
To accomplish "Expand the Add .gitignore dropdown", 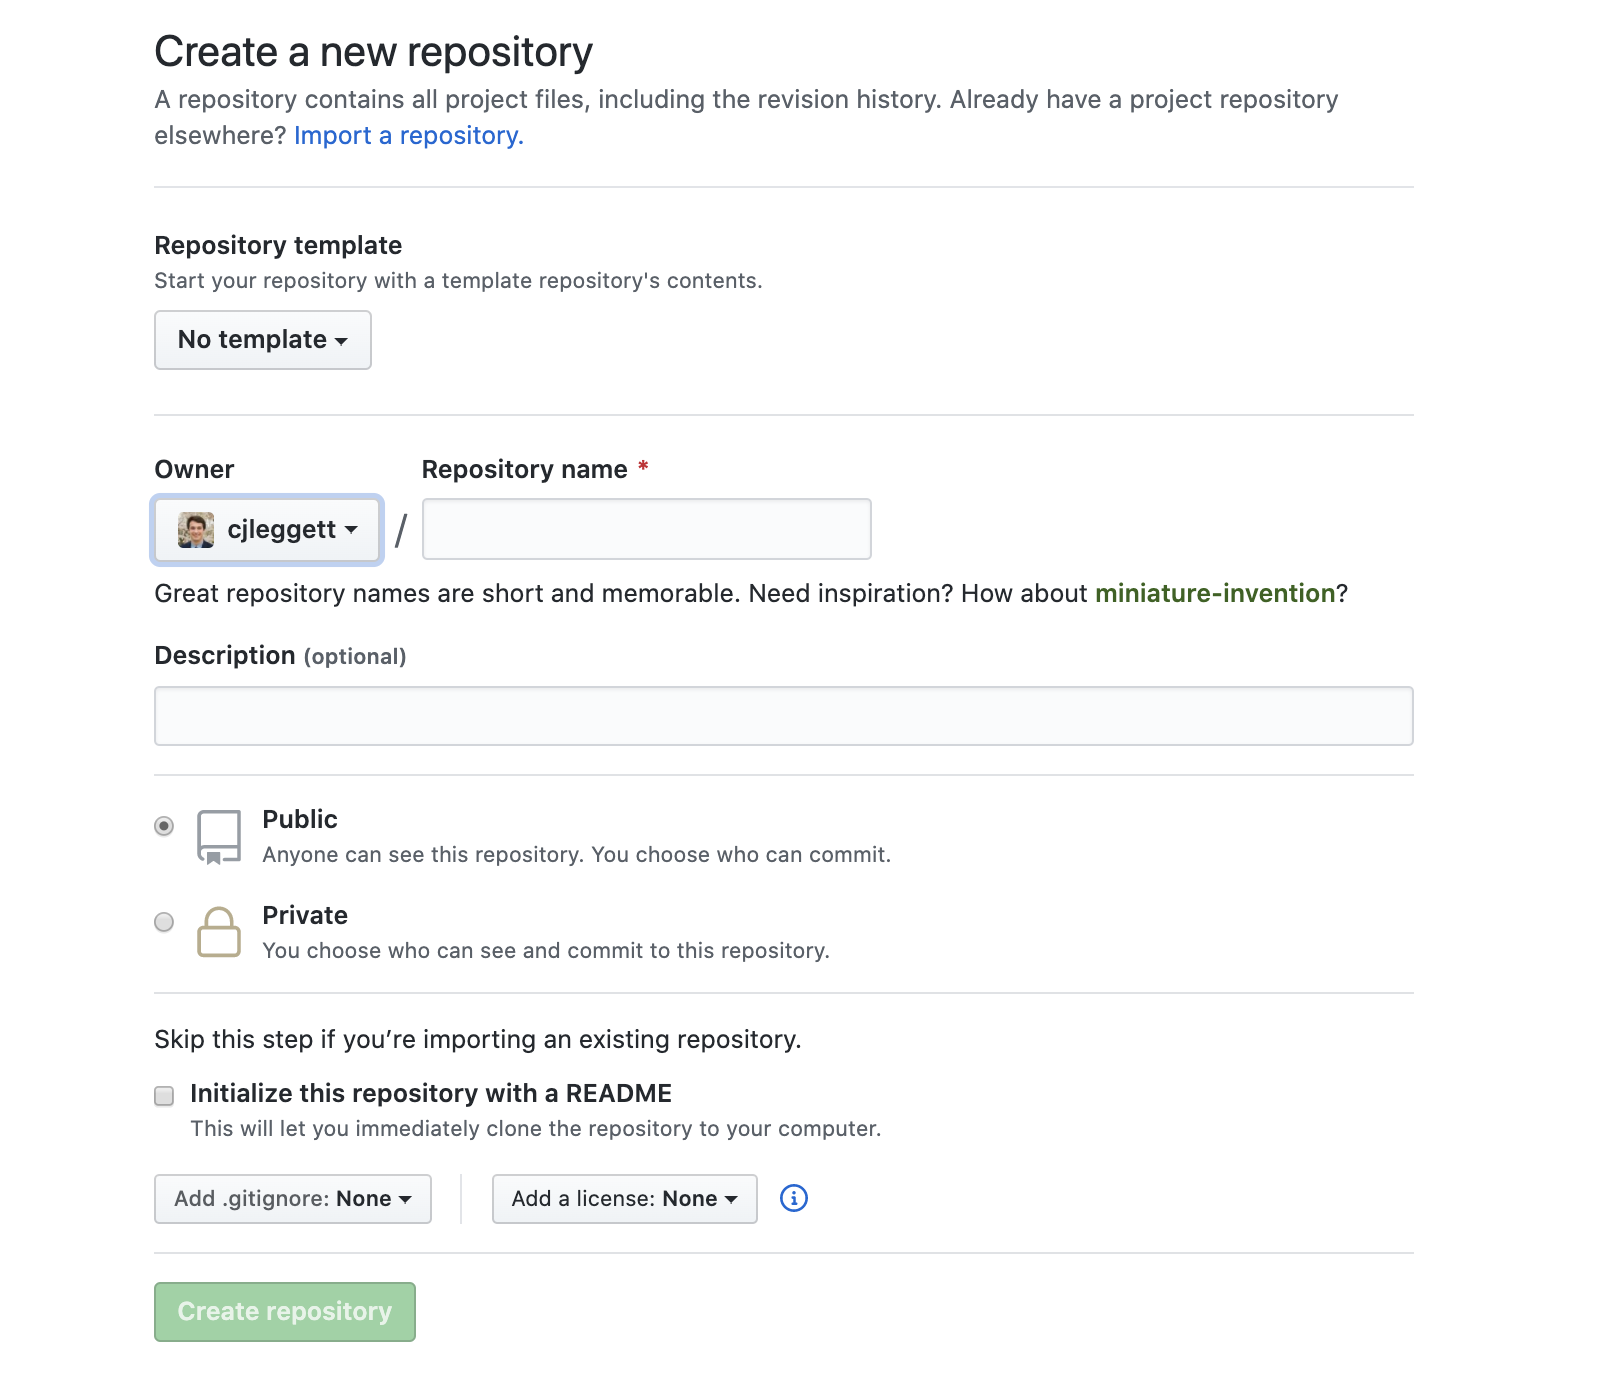I will pos(293,1199).
